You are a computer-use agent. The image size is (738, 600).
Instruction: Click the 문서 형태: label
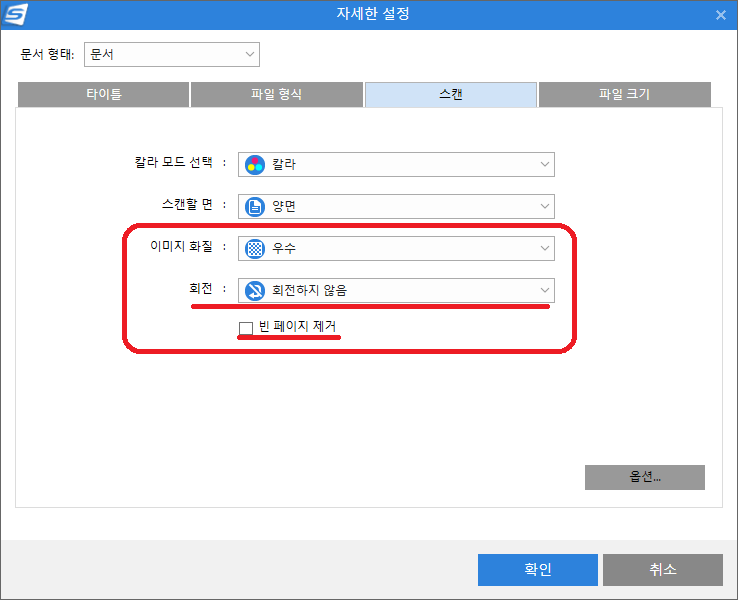[x=47, y=55]
